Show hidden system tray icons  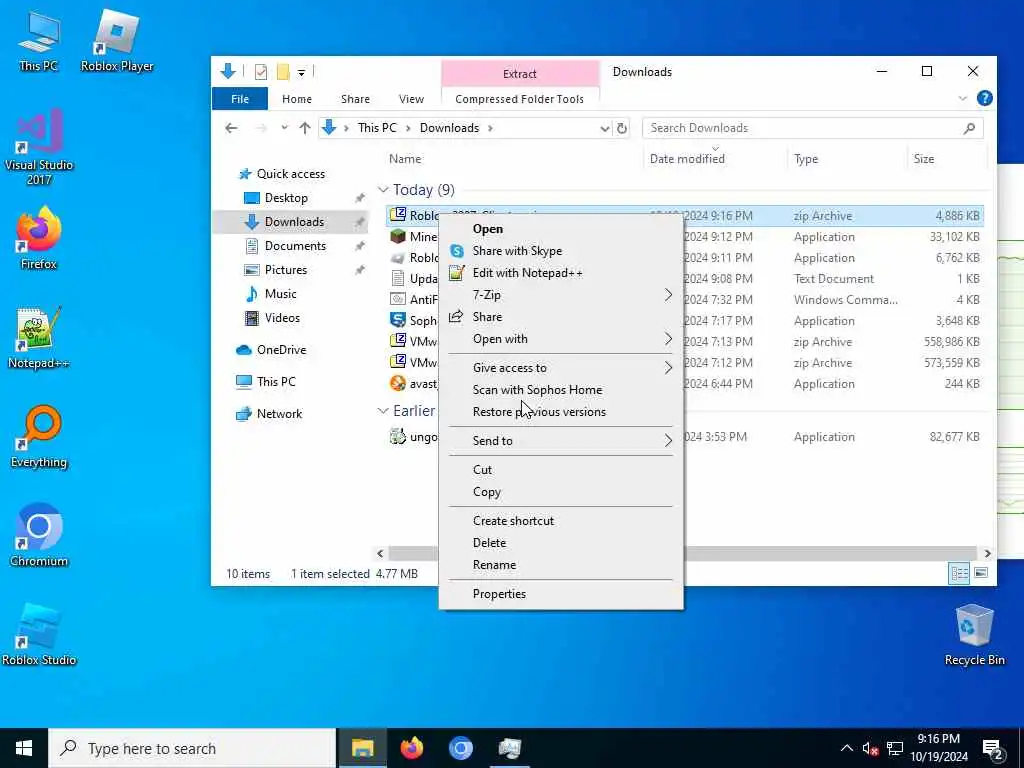tap(846, 748)
